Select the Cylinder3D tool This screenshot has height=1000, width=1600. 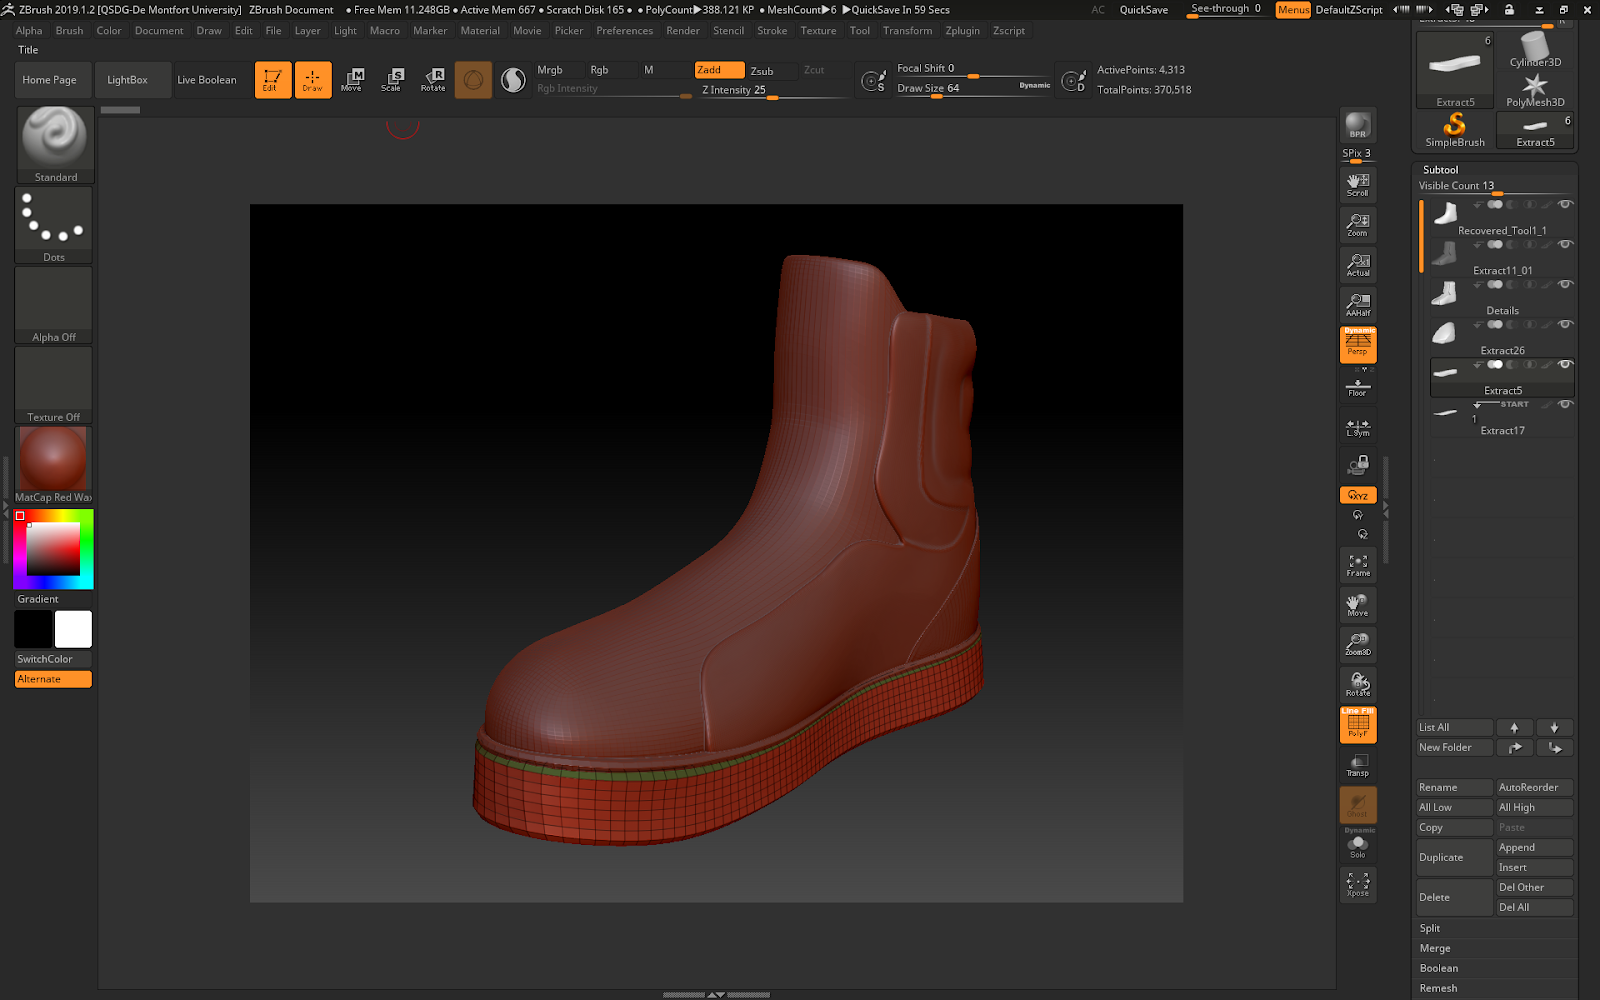pos(1535,49)
